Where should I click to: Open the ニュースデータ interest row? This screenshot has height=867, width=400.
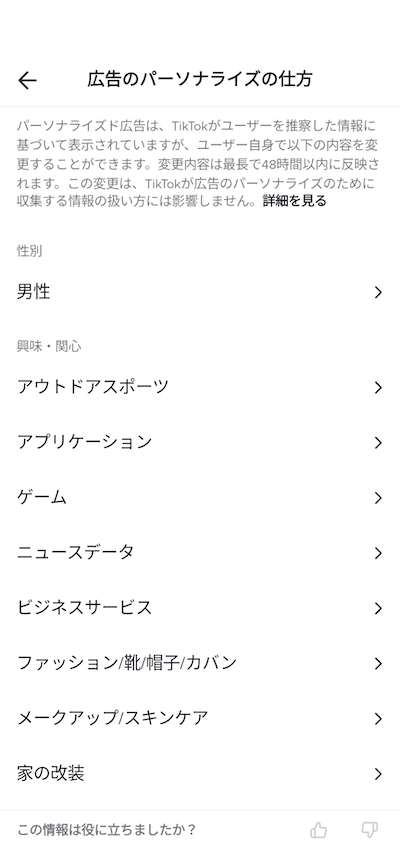click(x=200, y=553)
